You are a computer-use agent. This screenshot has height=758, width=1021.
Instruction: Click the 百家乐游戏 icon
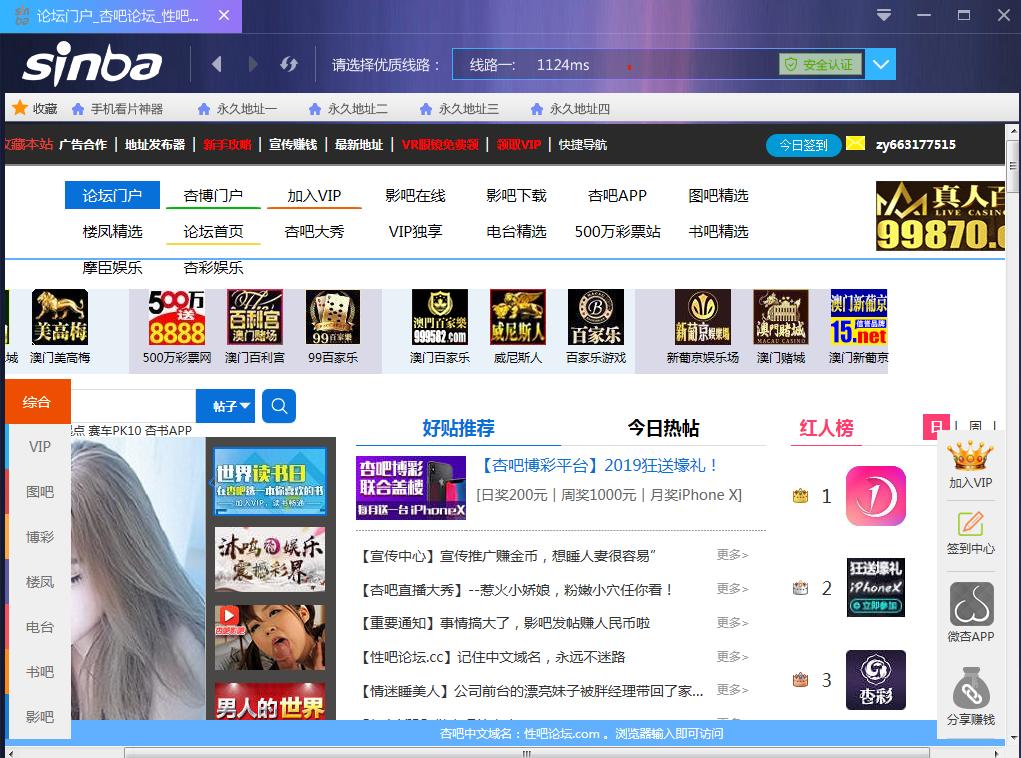point(596,317)
